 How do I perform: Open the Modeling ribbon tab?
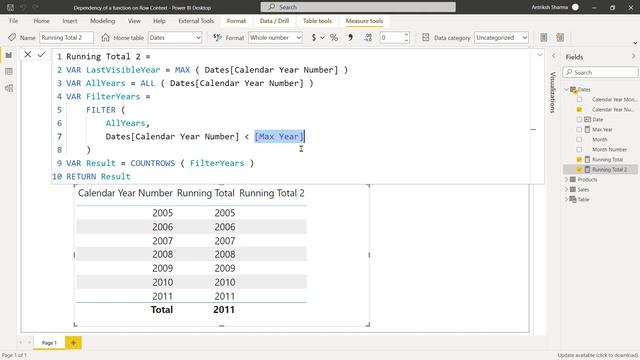point(102,21)
